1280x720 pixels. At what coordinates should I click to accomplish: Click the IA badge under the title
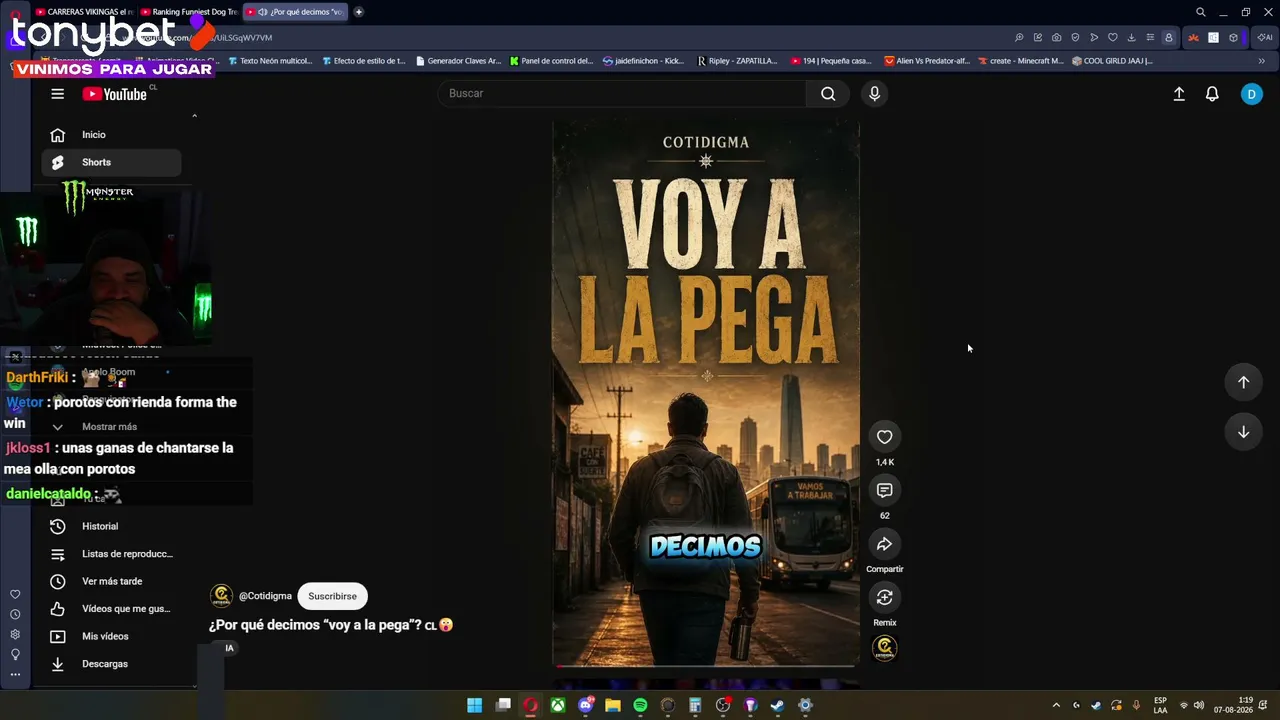pos(229,648)
